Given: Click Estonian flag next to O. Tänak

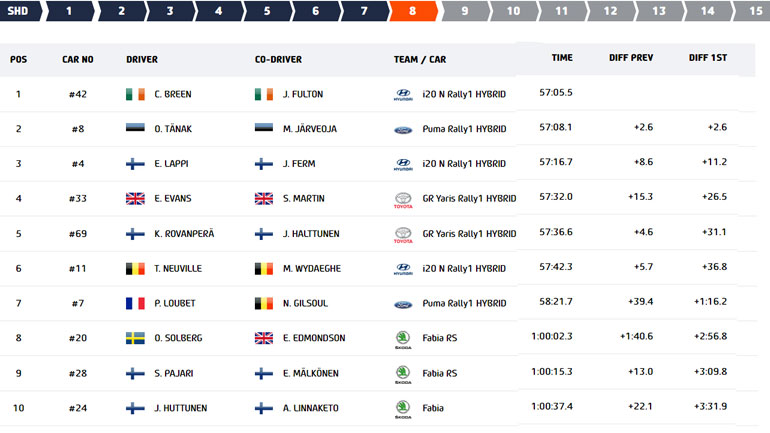Looking at the screenshot, I should (135, 129).
